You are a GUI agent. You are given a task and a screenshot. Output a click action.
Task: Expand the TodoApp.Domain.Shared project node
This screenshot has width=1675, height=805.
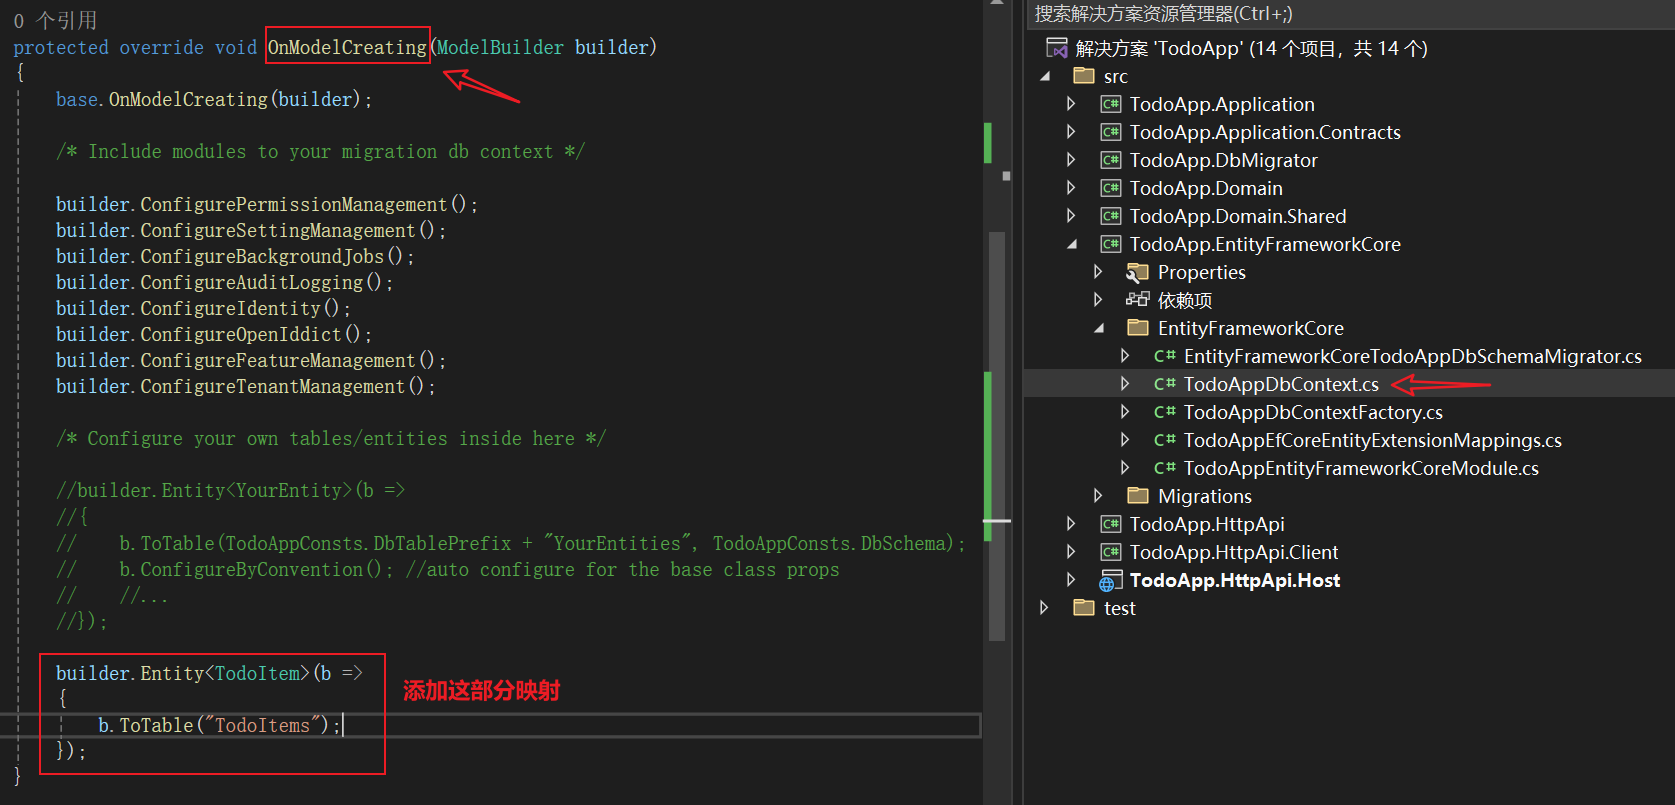pos(1072,216)
